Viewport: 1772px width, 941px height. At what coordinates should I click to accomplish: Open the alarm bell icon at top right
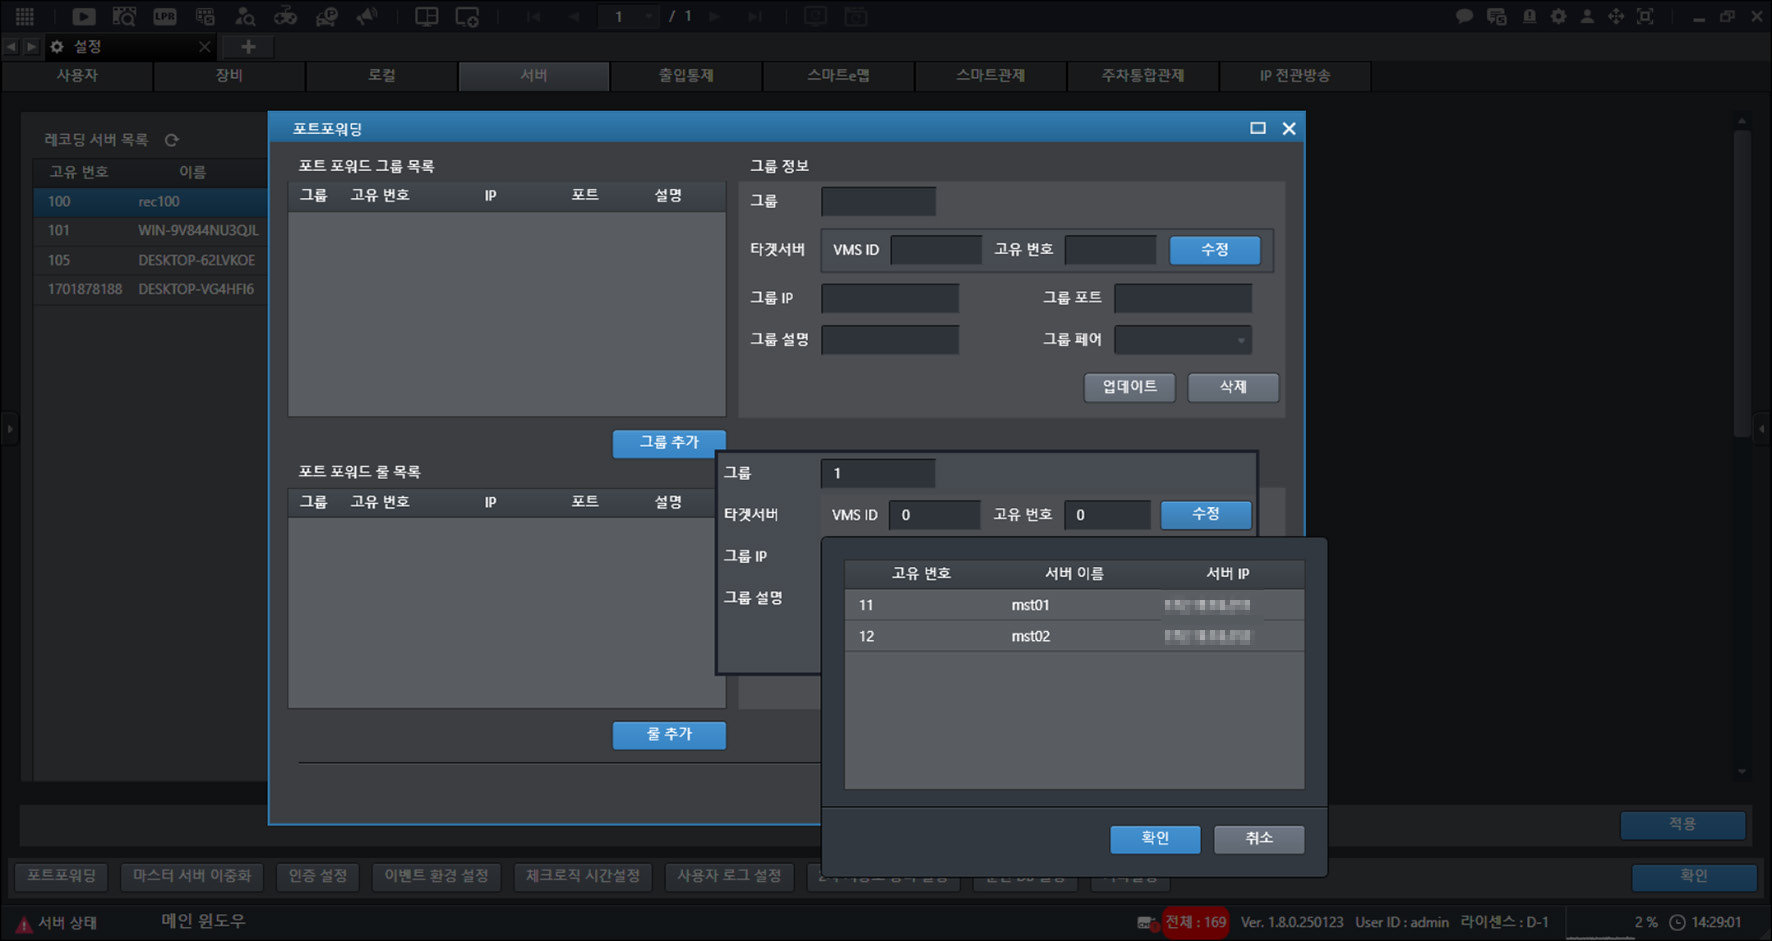pyautogui.click(x=1529, y=16)
